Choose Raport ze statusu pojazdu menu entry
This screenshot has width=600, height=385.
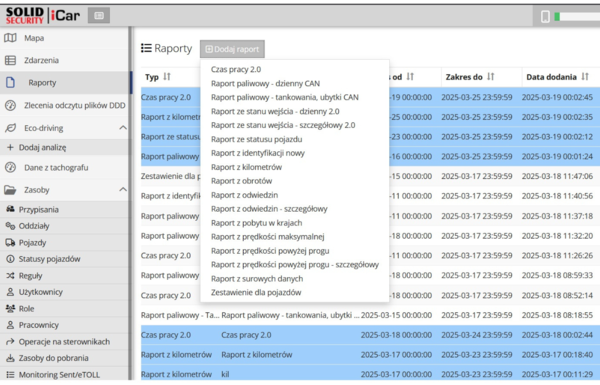pyautogui.click(x=256, y=139)
